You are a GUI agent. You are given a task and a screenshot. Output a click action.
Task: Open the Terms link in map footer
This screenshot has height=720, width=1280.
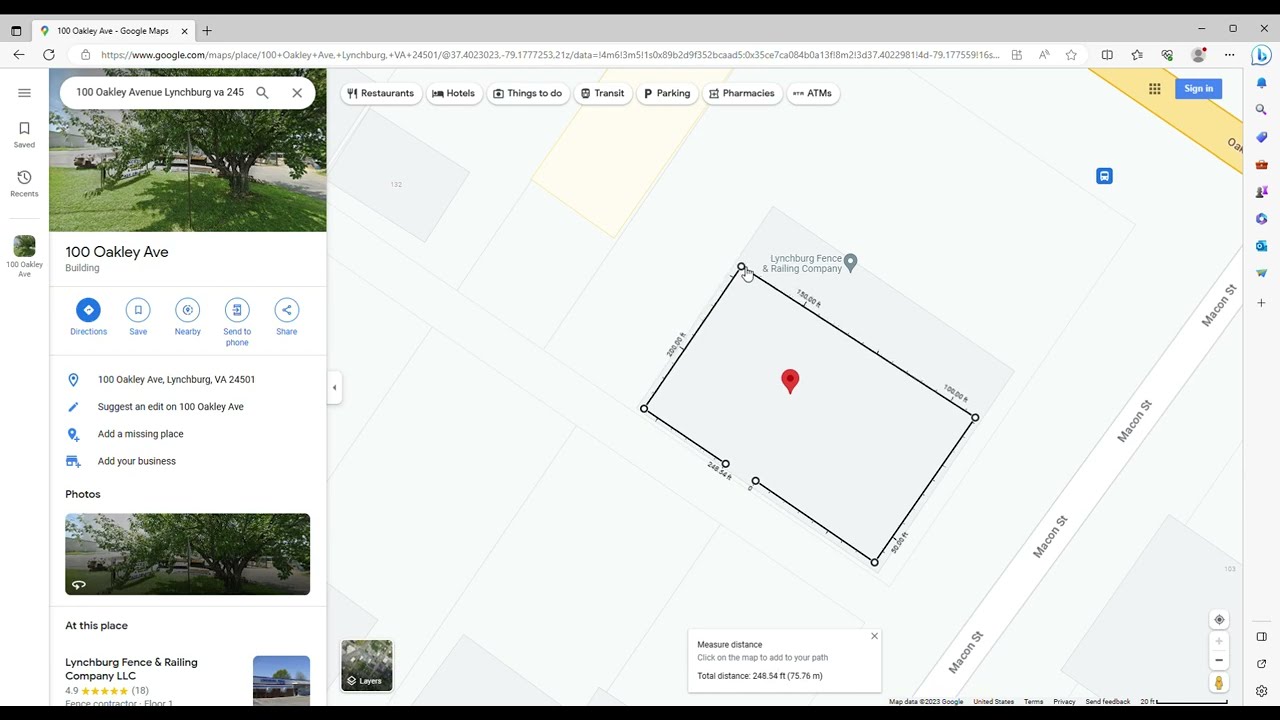[1033, 702]
